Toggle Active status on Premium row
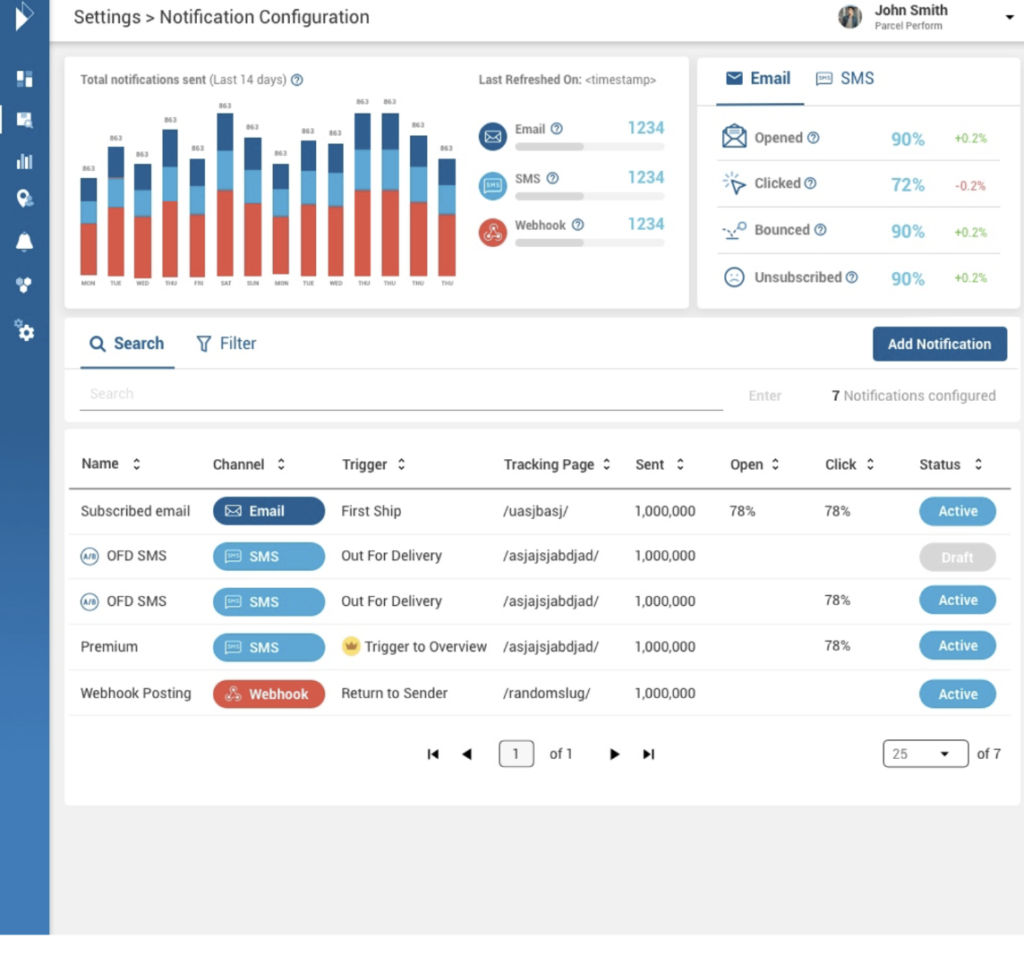 [957, 646]
